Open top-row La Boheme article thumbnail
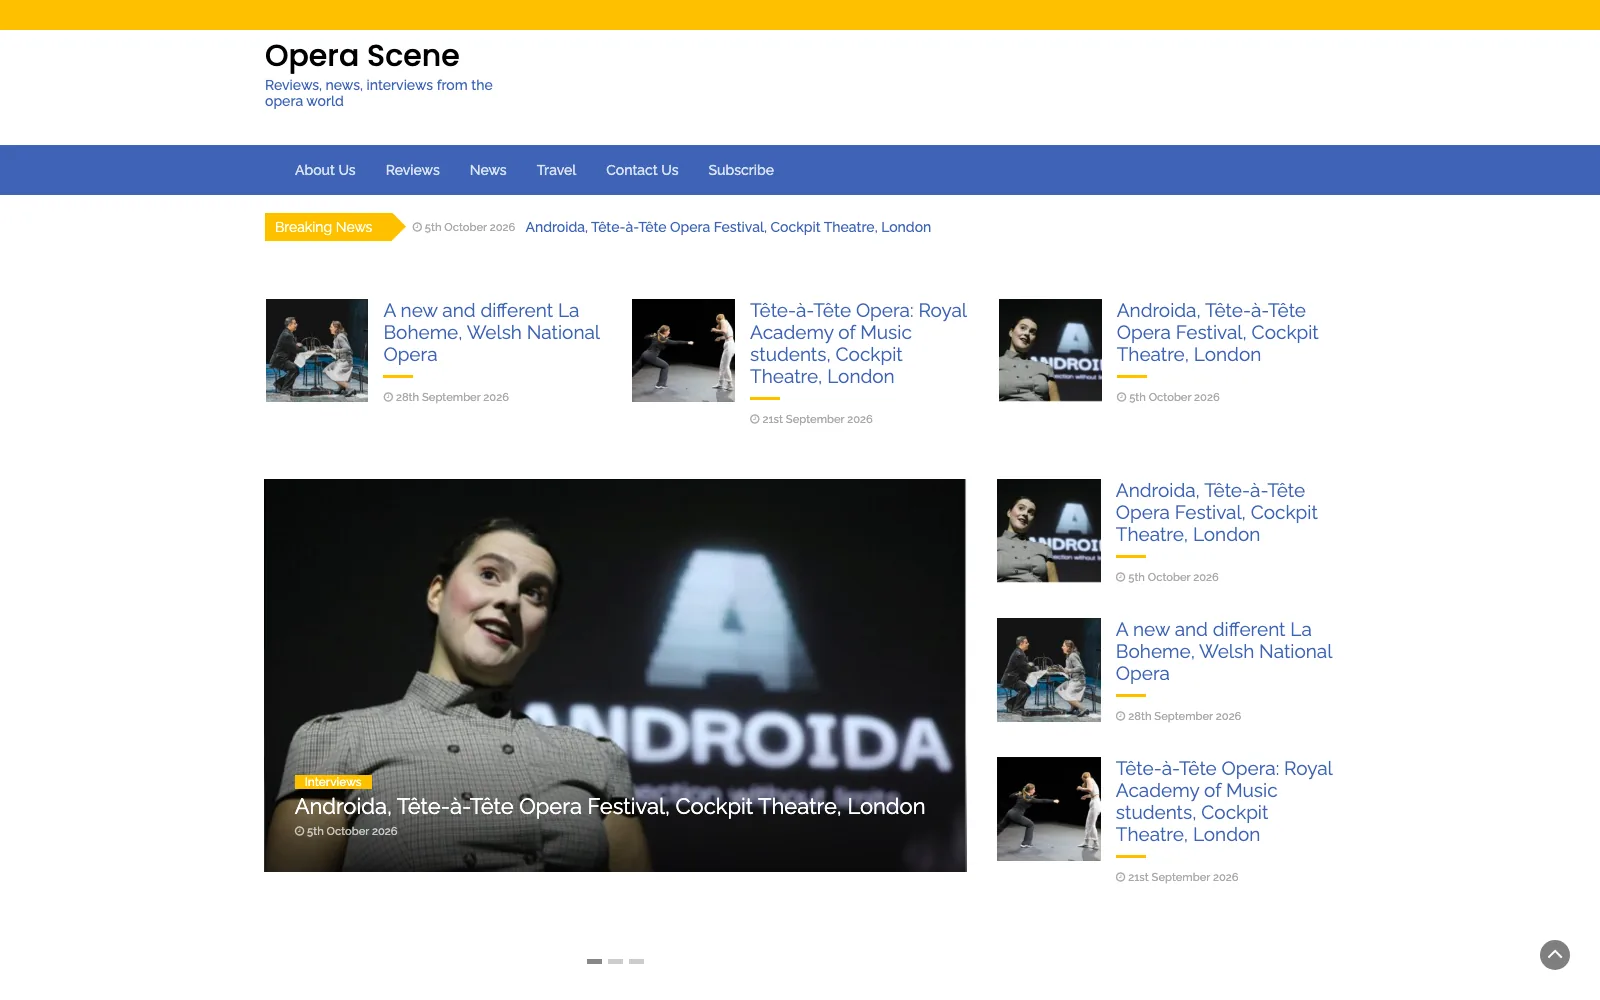1600x1000 pixels. pyautogui.click(x=317, y=350)
